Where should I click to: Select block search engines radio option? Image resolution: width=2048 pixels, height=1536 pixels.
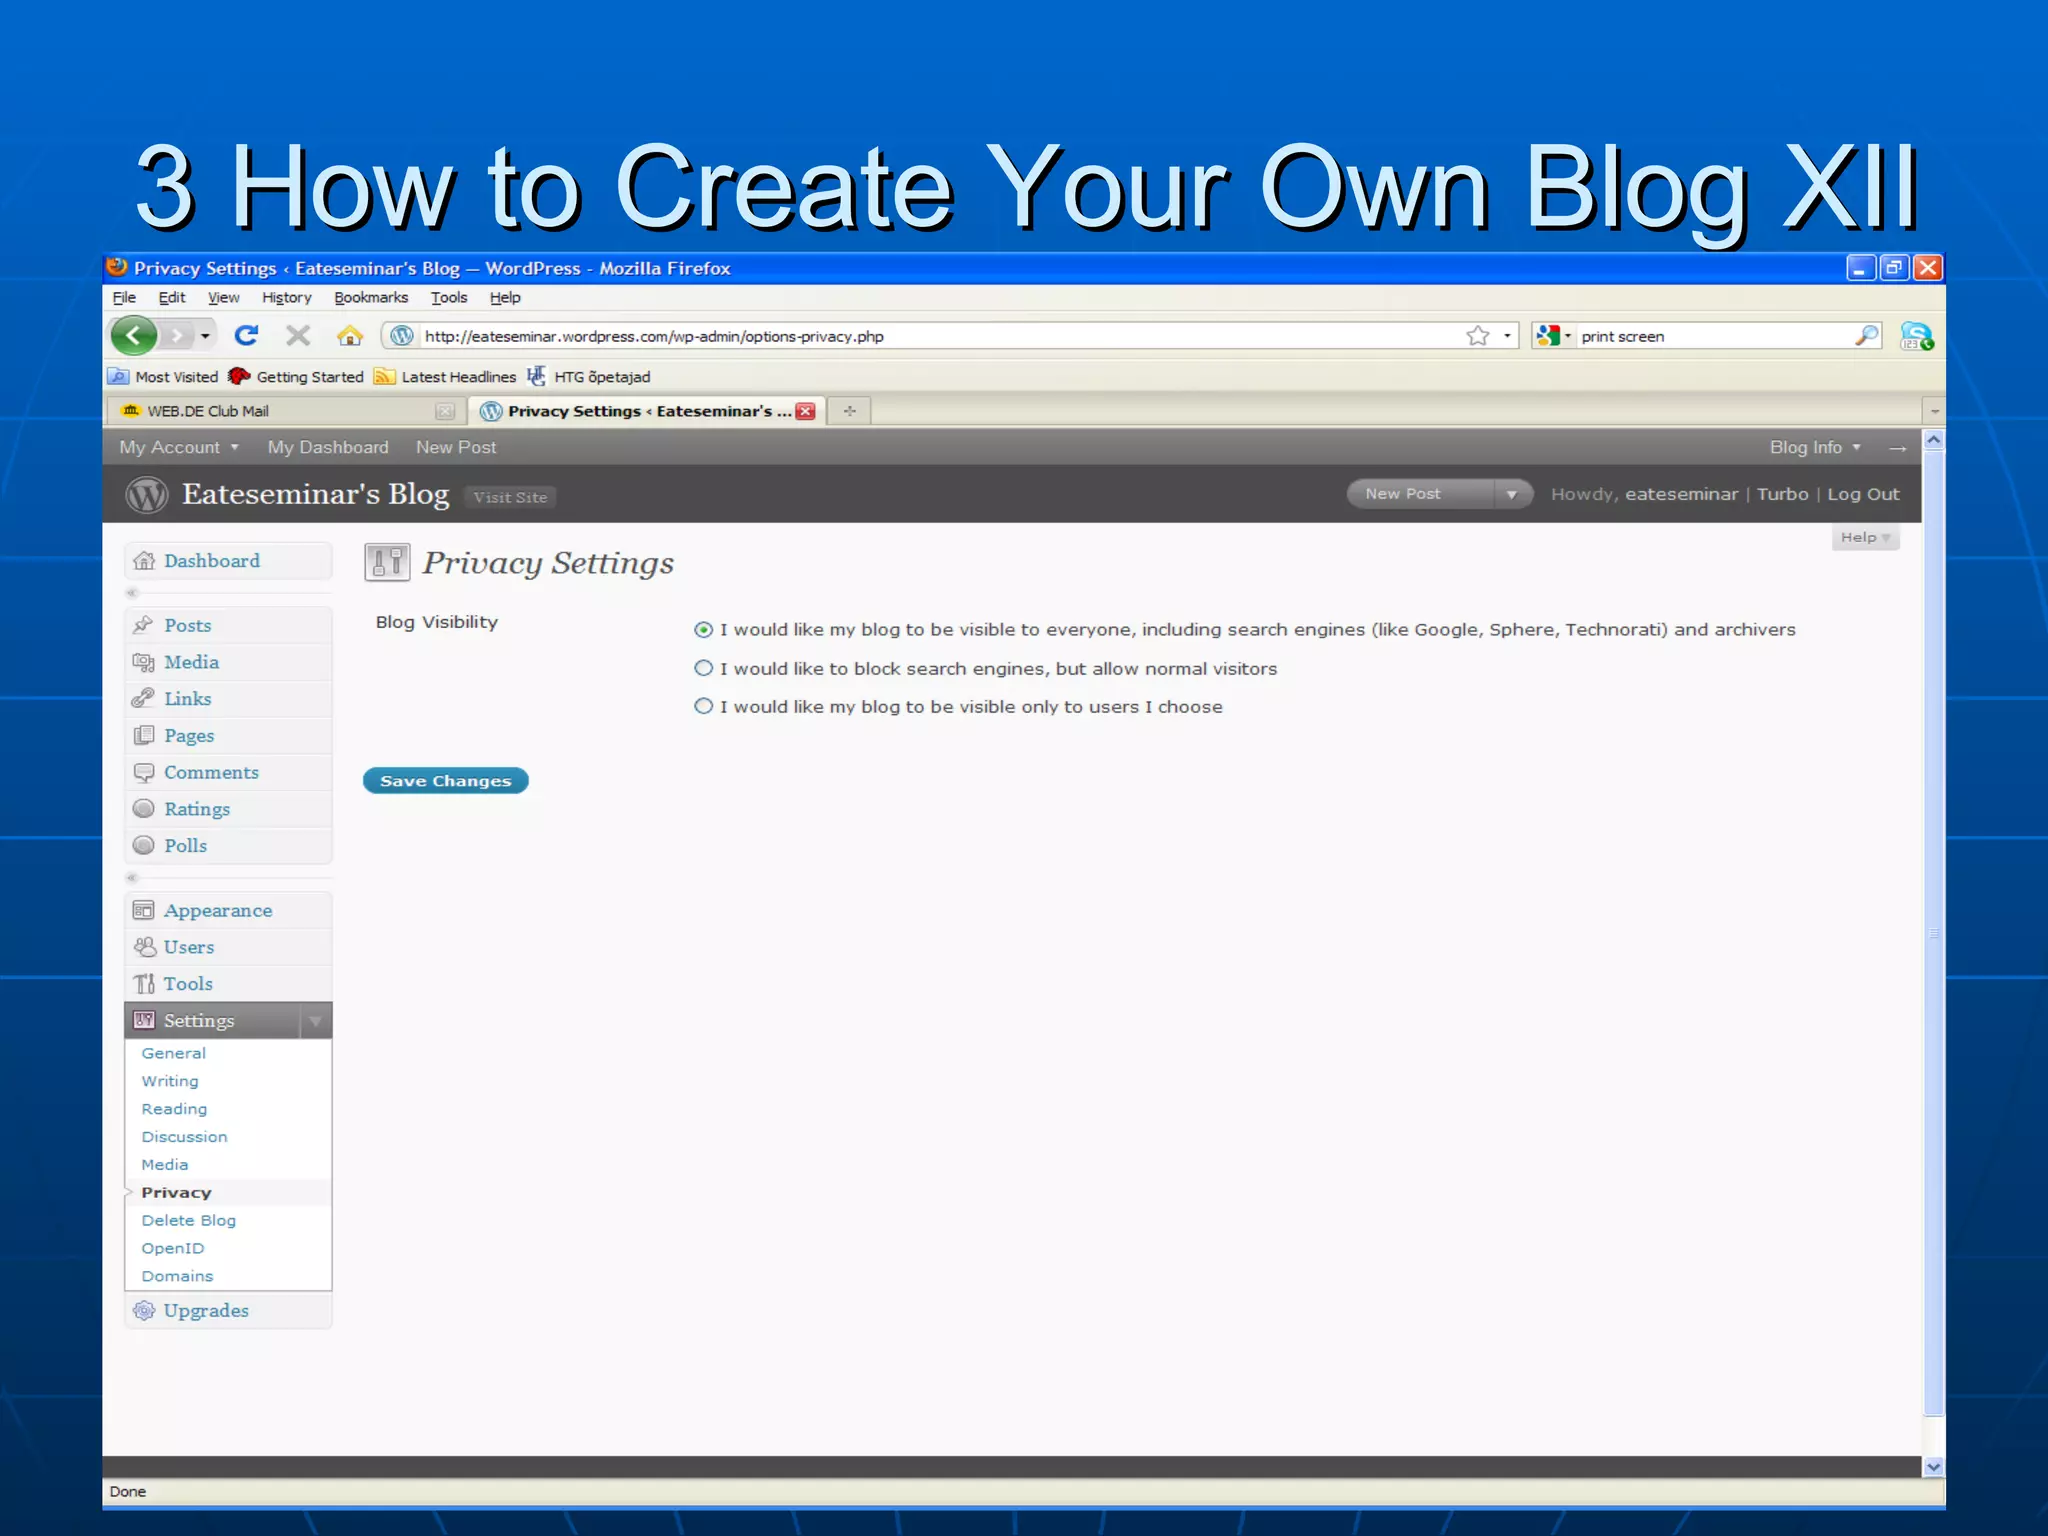703,668
